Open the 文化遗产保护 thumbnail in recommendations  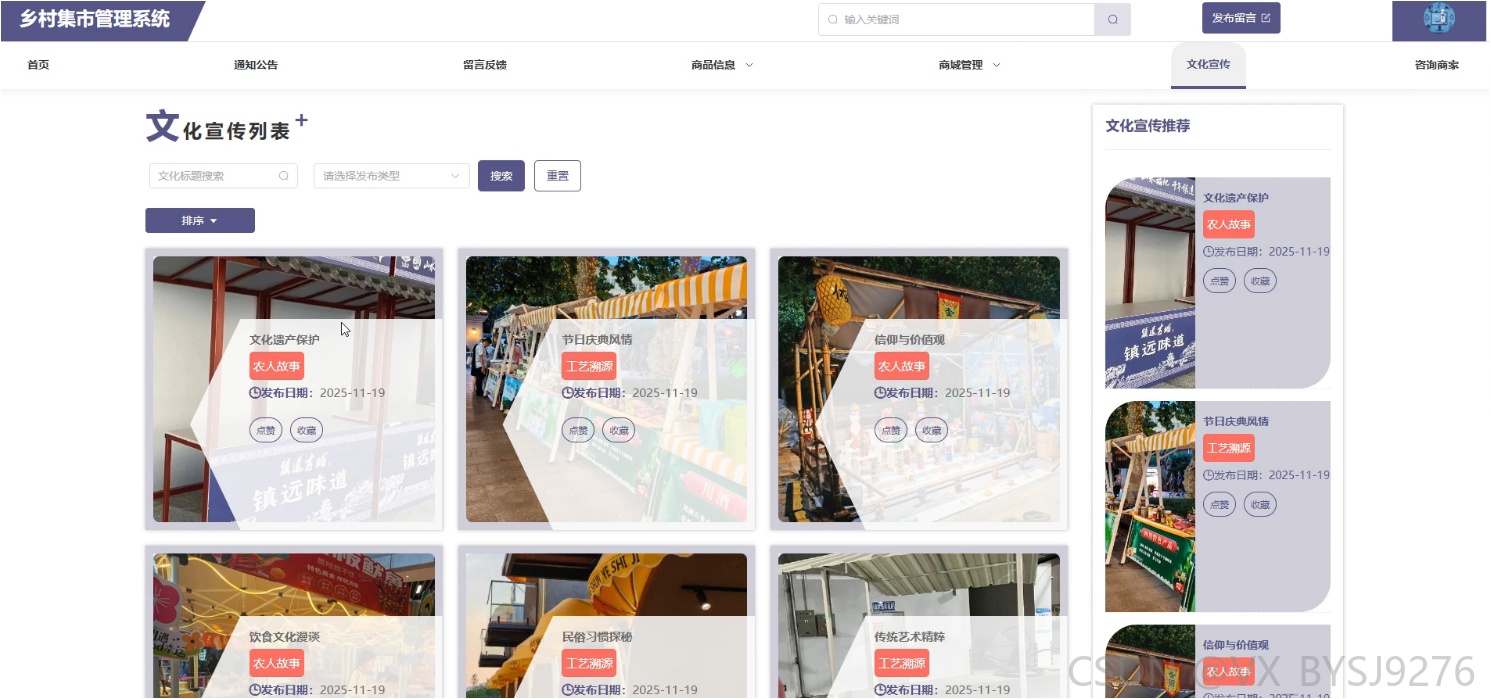point(1150,283)
